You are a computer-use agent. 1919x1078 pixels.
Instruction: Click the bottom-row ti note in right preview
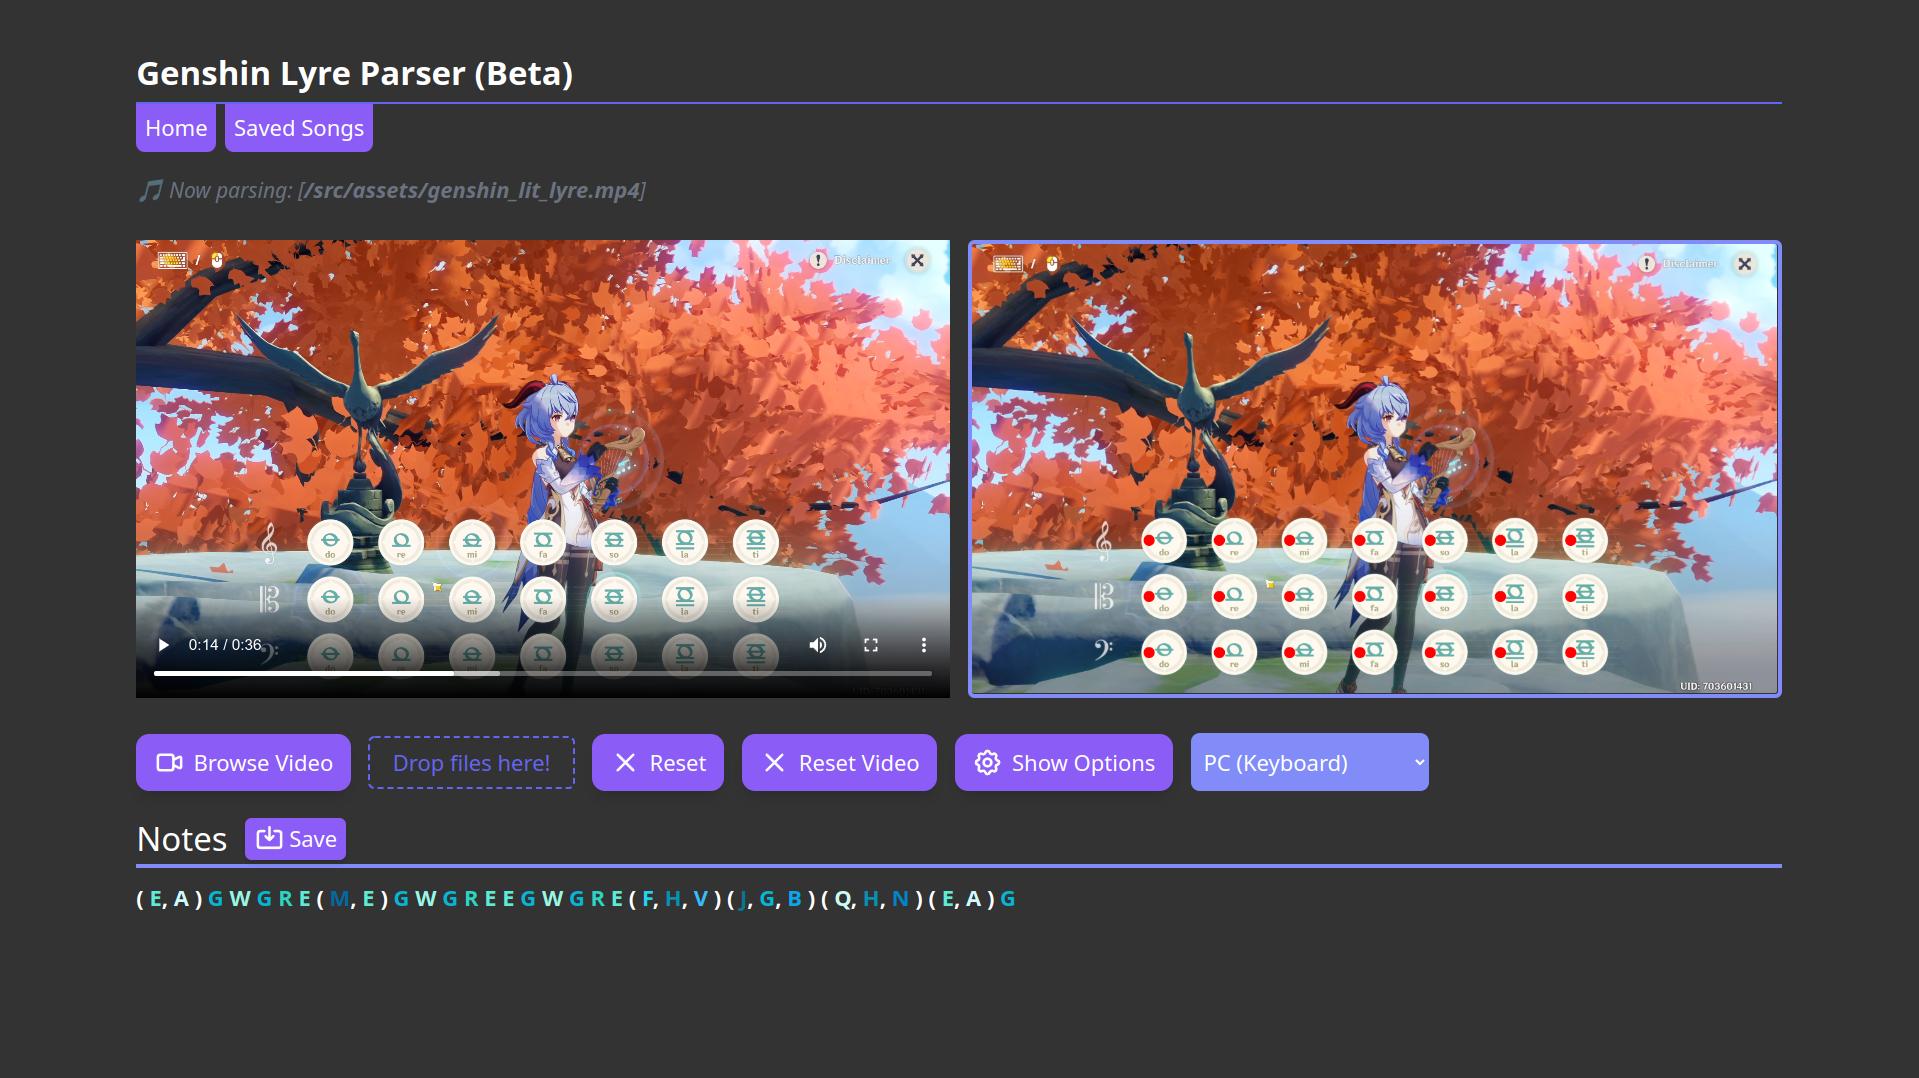click(1585, 653)
